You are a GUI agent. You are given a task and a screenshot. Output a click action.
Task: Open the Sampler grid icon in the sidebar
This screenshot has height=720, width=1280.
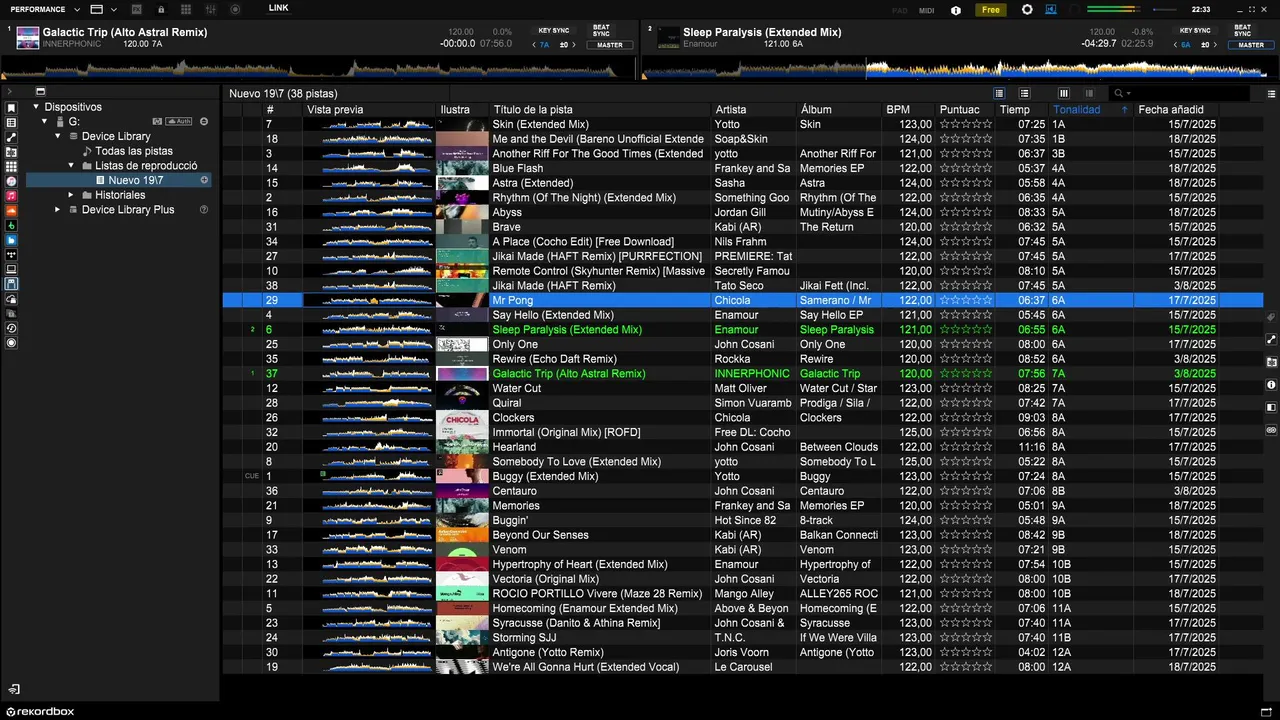pos(11,166)
